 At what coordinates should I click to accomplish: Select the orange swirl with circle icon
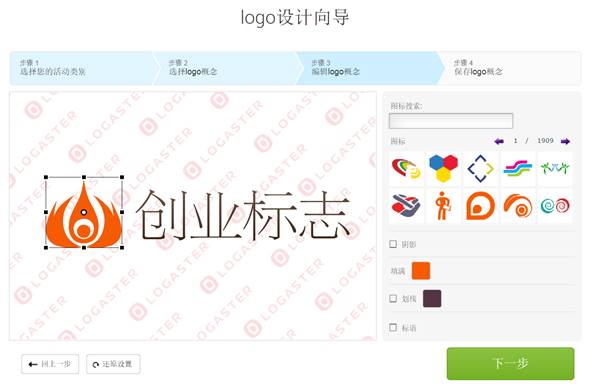tap(518, 206)
